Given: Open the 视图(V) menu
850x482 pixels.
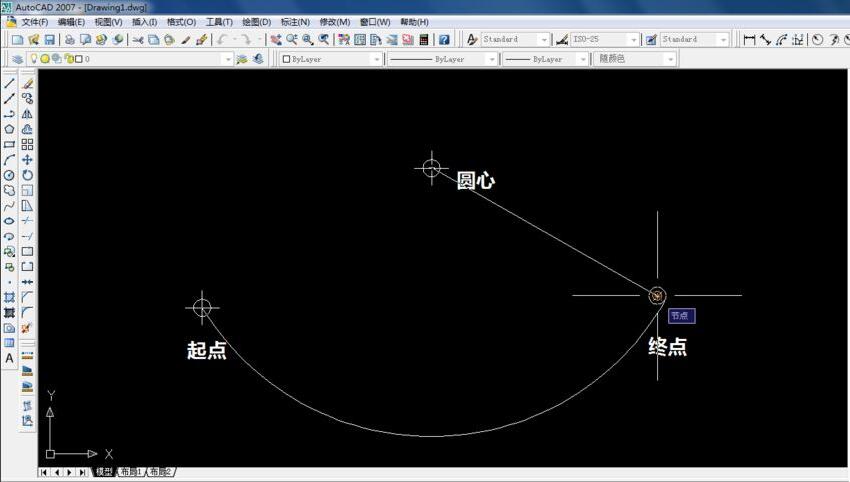Looking at the screenshot, I should [108, 22].
